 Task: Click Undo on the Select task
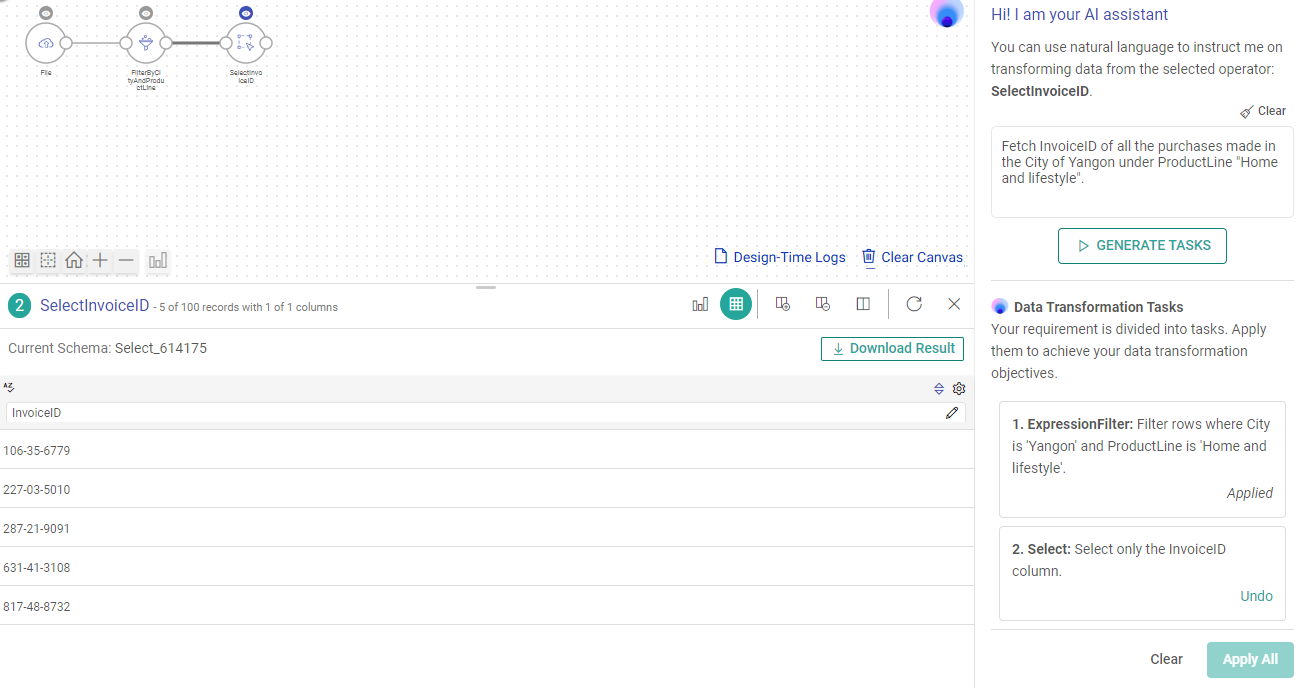click(x=1256, y=595)
